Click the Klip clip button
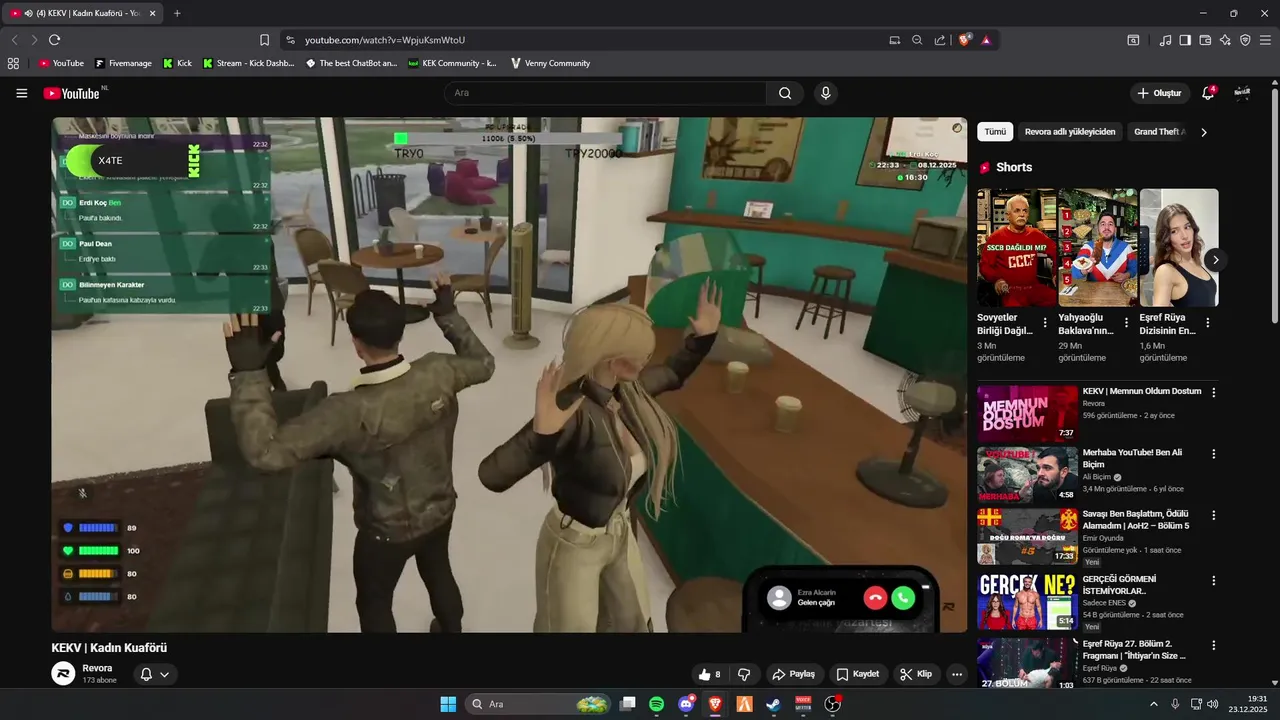Image resolution: width=1280 pixels, height=720 pixels. [x=916, y=674]
